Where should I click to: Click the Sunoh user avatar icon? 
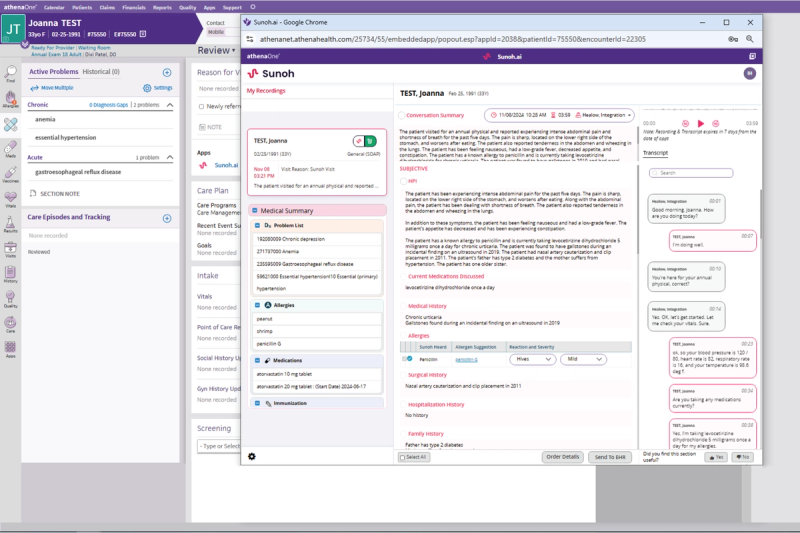point(749,73)
